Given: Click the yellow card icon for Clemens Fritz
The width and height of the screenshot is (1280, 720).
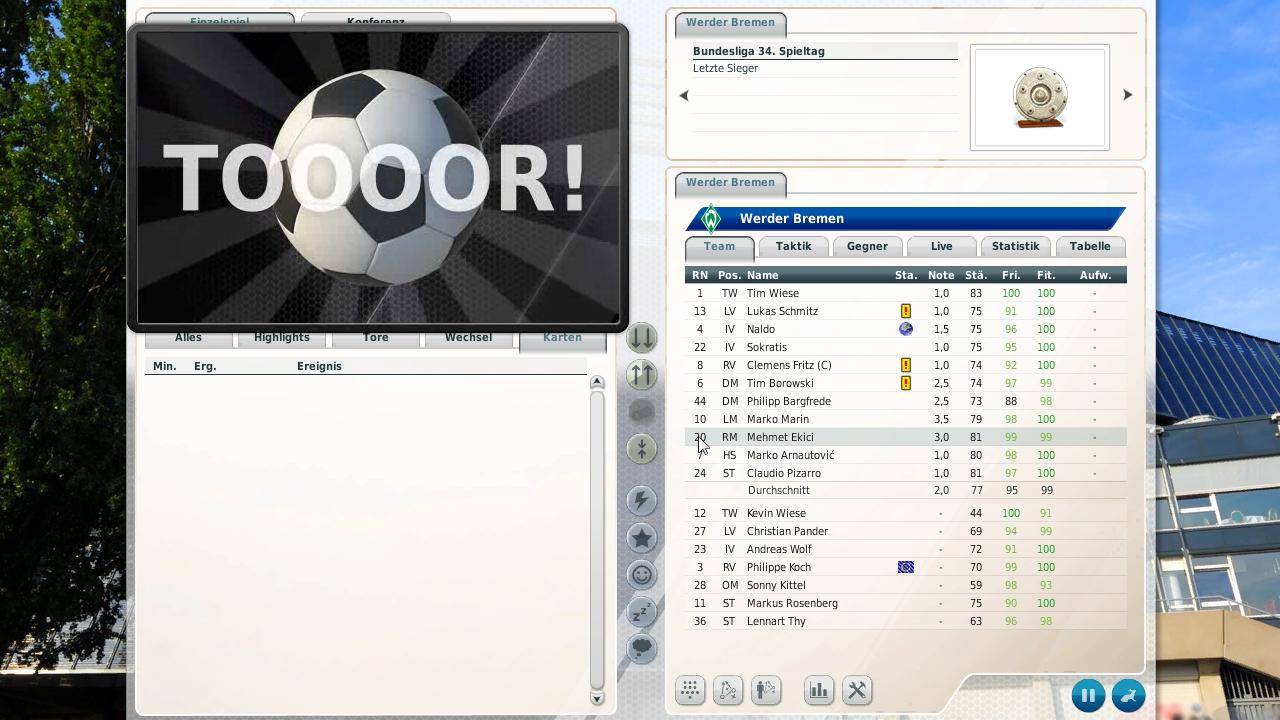Looking at the screenshot, I should tap(906, 365).
